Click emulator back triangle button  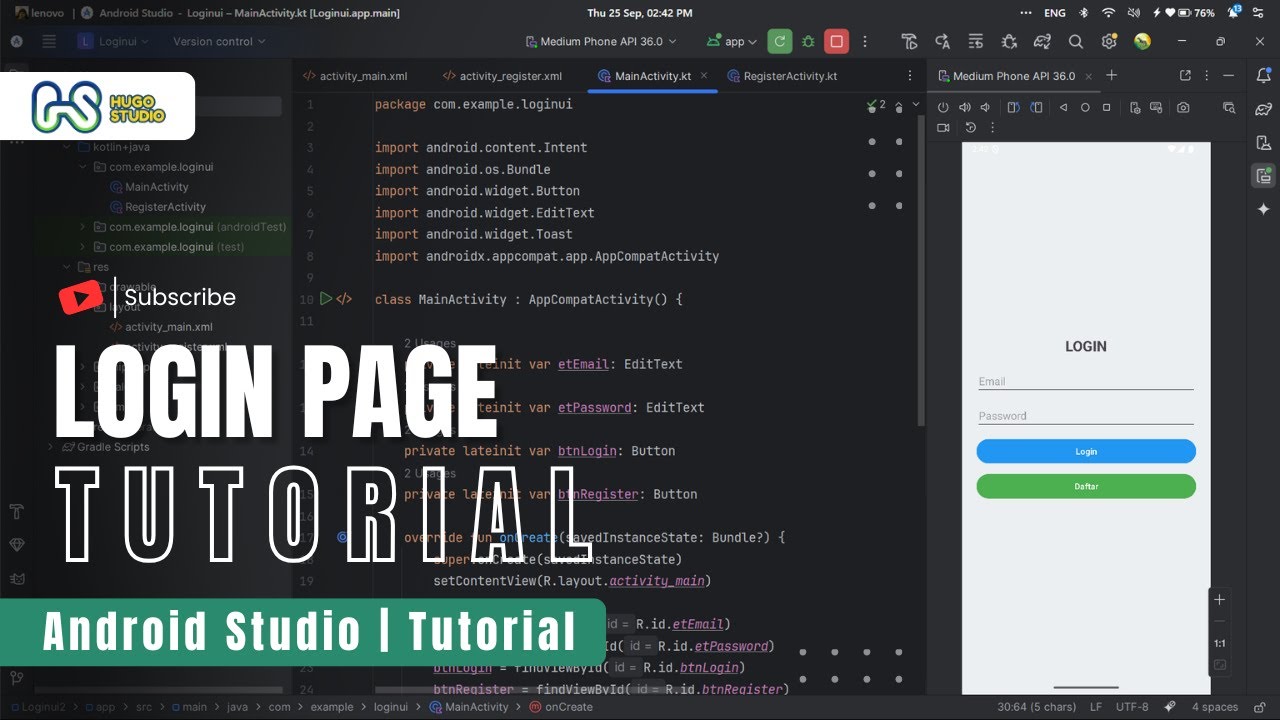click(x=1063, y=107)
